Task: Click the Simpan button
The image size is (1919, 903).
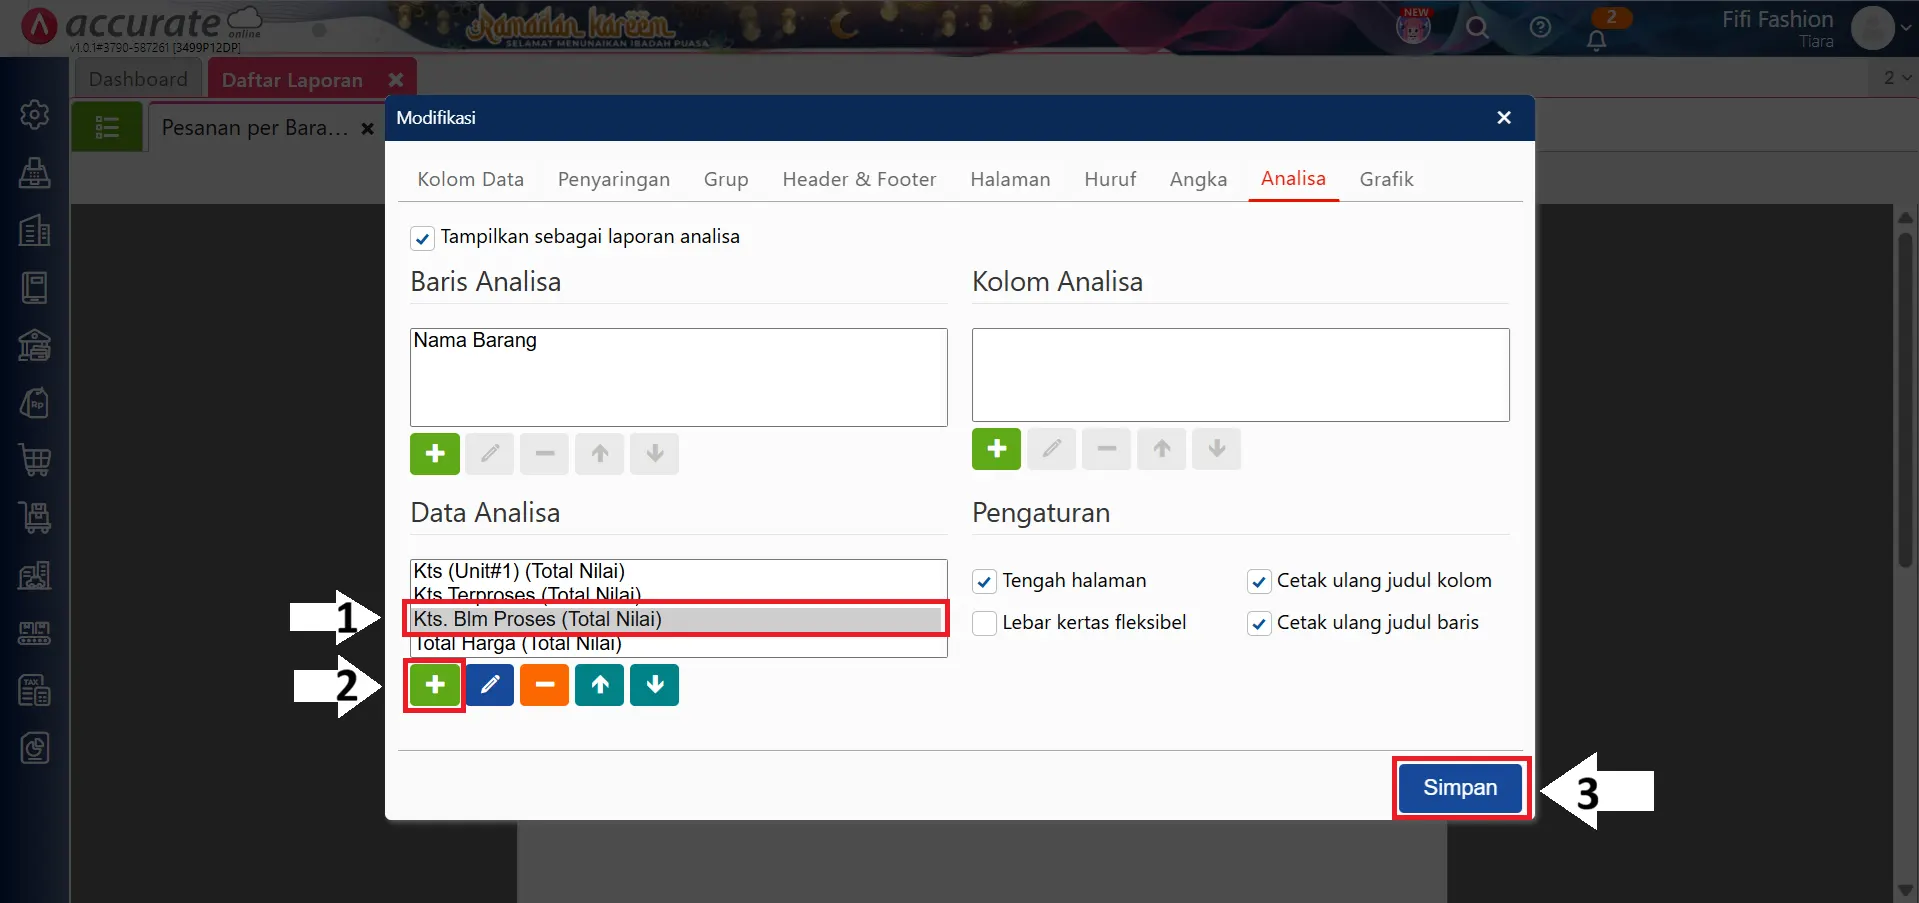Action: (1459, 788)
